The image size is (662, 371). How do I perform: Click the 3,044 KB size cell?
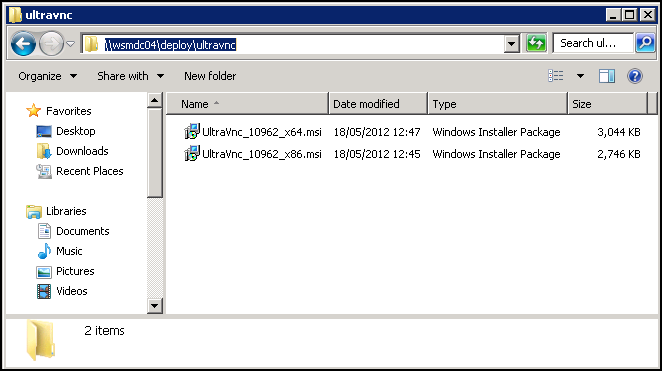[619, 132]
